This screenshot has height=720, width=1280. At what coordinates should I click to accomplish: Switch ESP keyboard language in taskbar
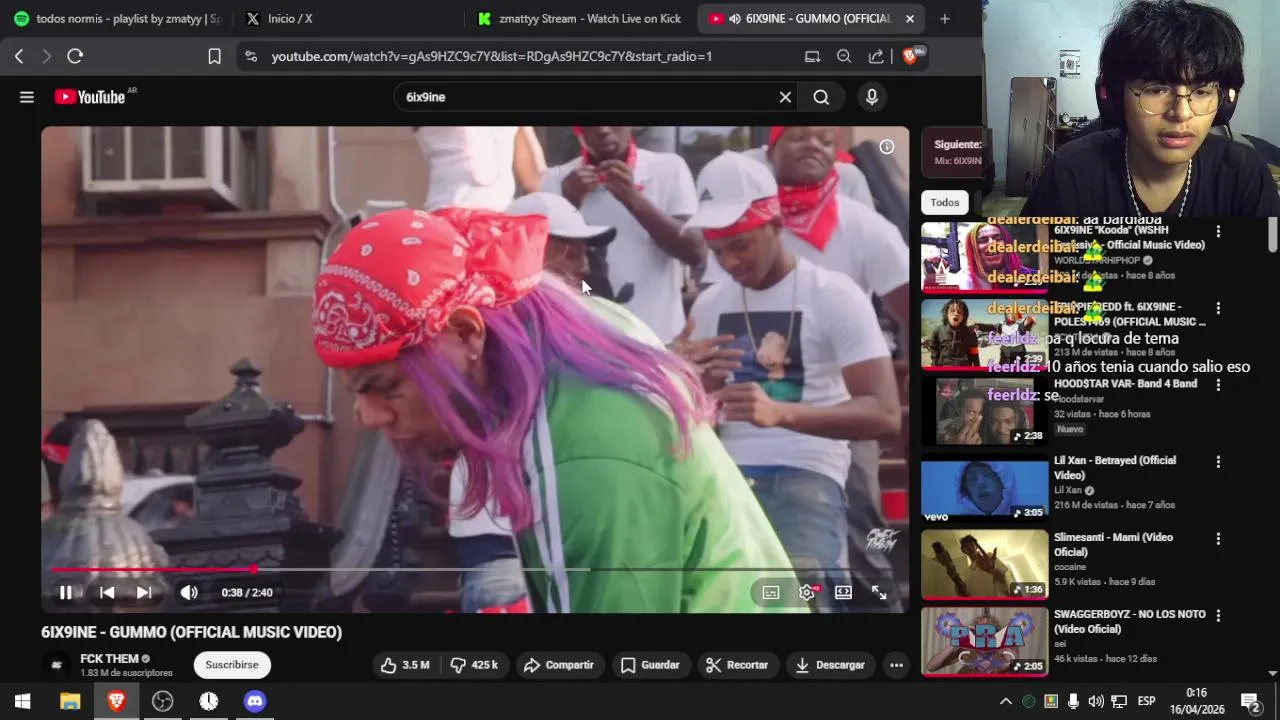(1146, 701)
